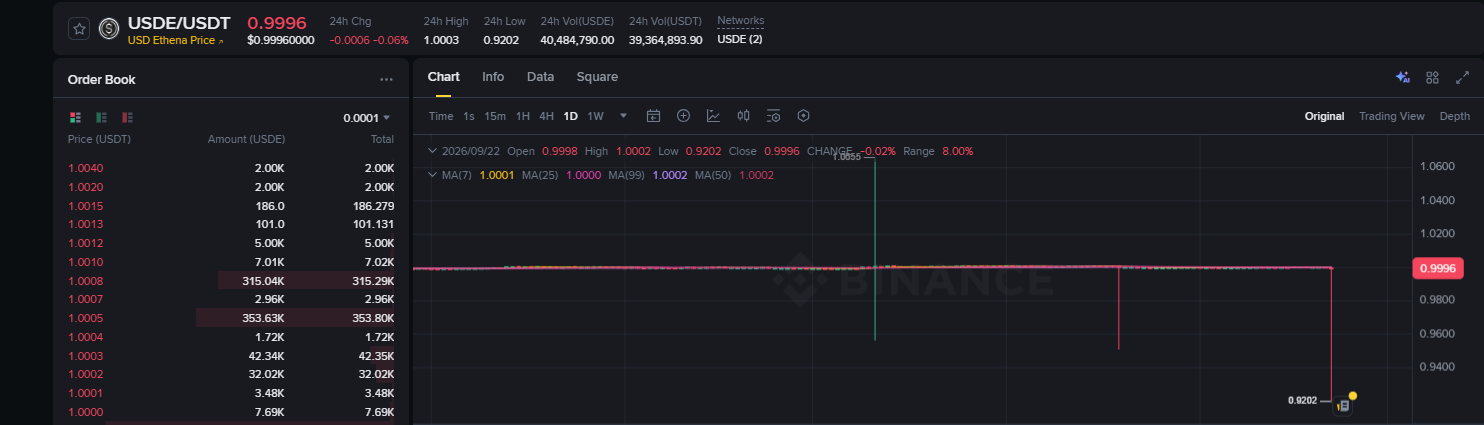Select the Original chart view
Screen dimensions: 1484x425
tap(1324, 116)
